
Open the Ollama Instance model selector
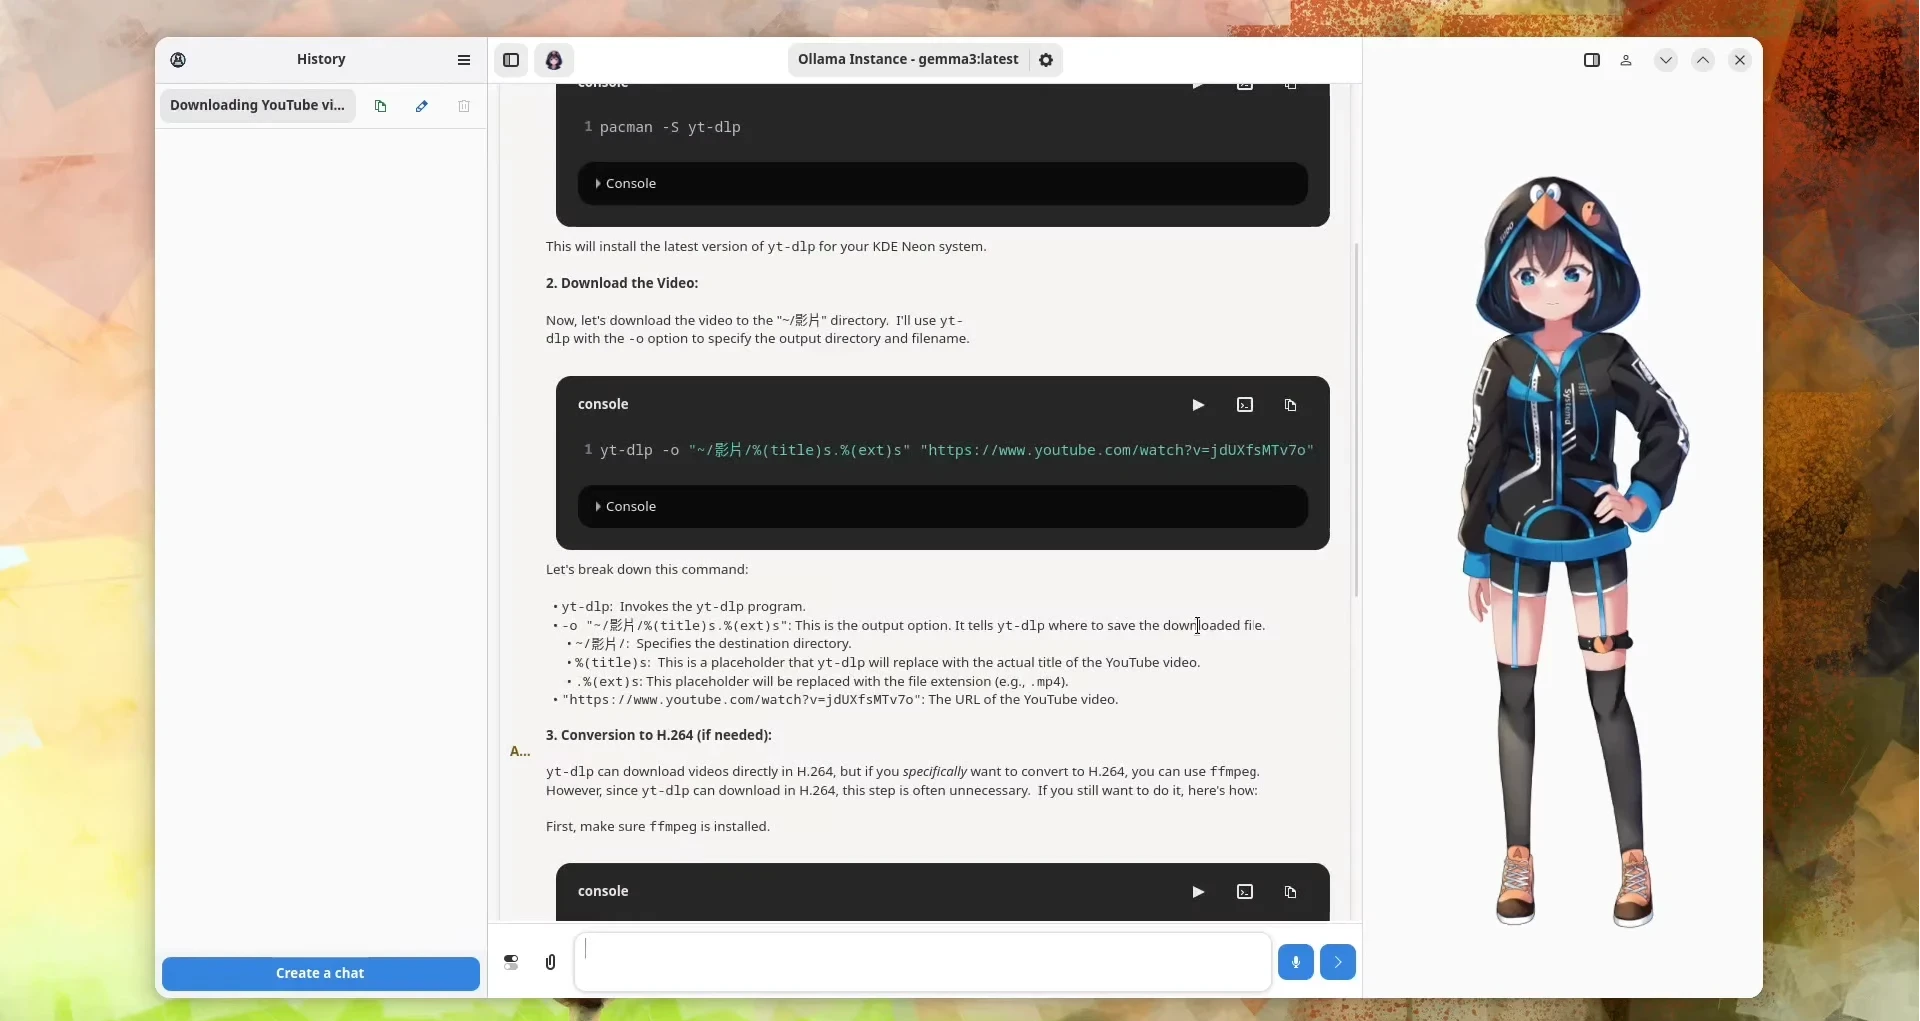click(907, 60)
